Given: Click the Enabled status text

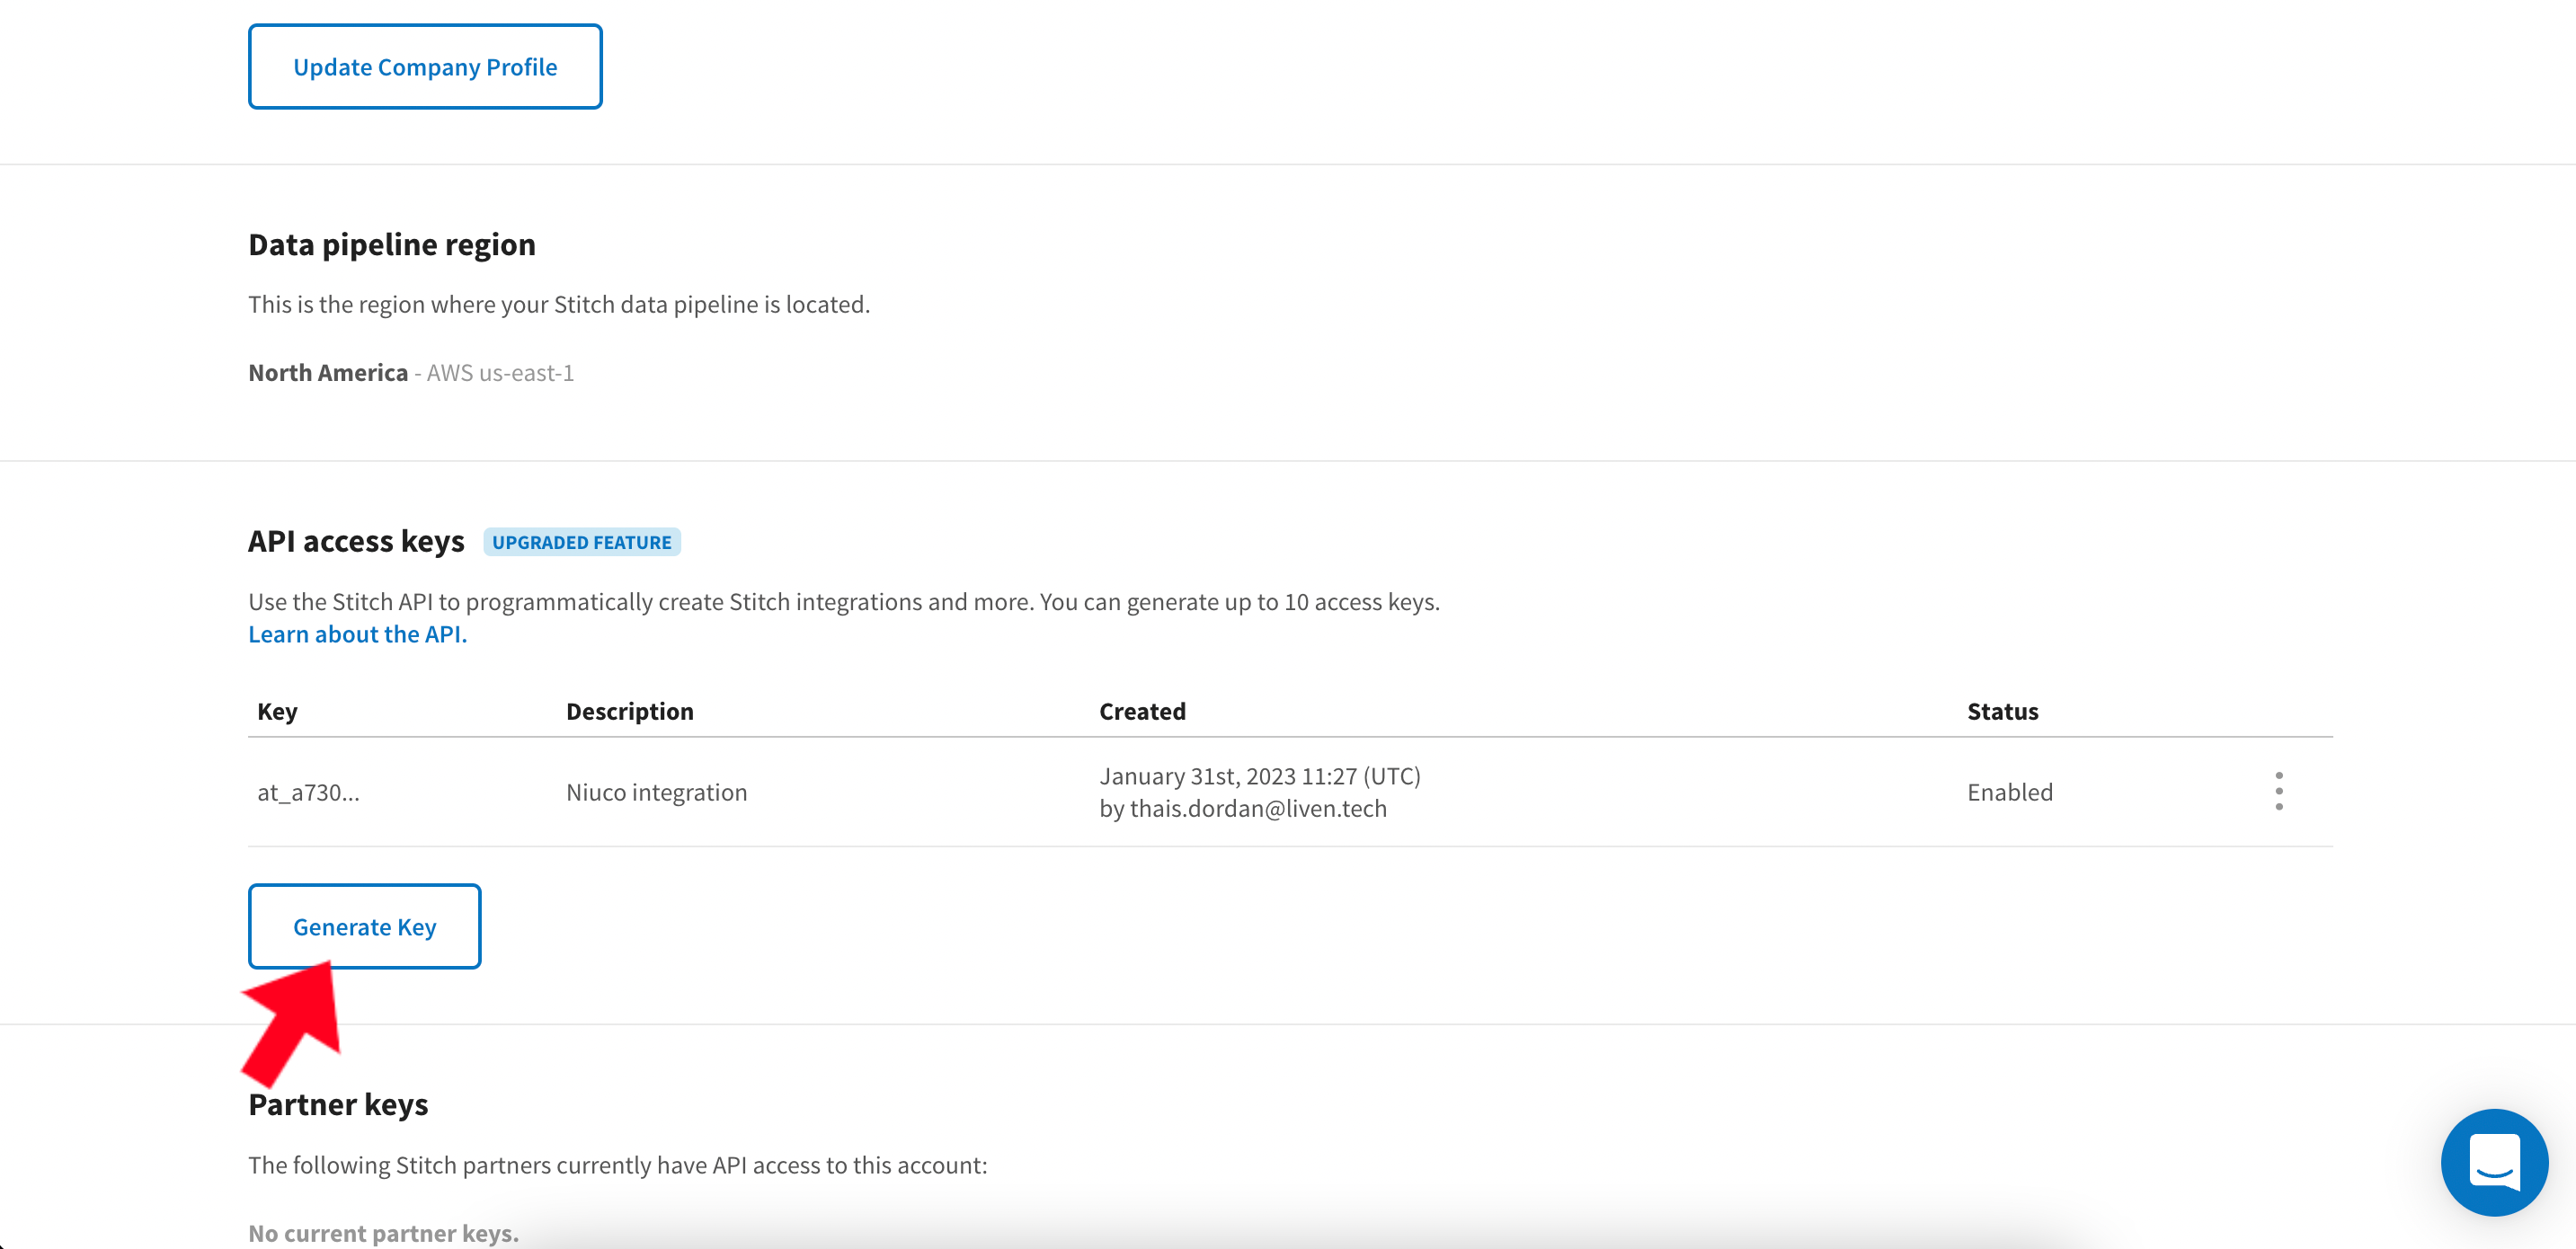Looking at the screenshot, I should coord(2009,792).
